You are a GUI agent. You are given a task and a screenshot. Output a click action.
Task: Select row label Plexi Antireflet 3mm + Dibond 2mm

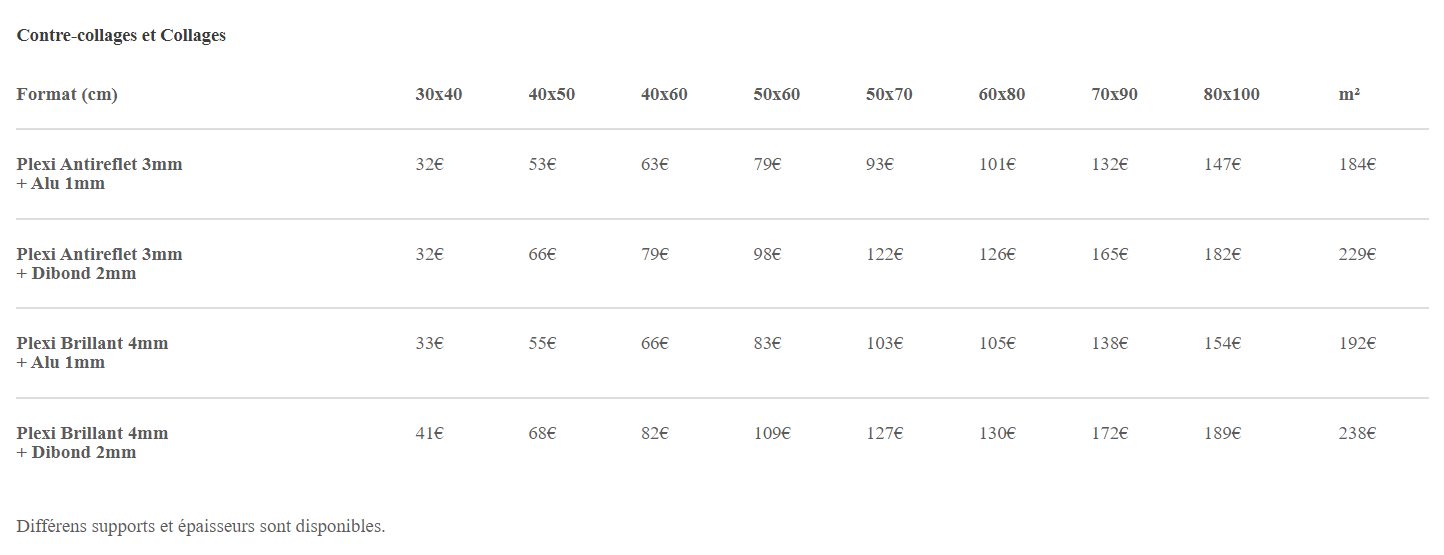tap(100, 264)
